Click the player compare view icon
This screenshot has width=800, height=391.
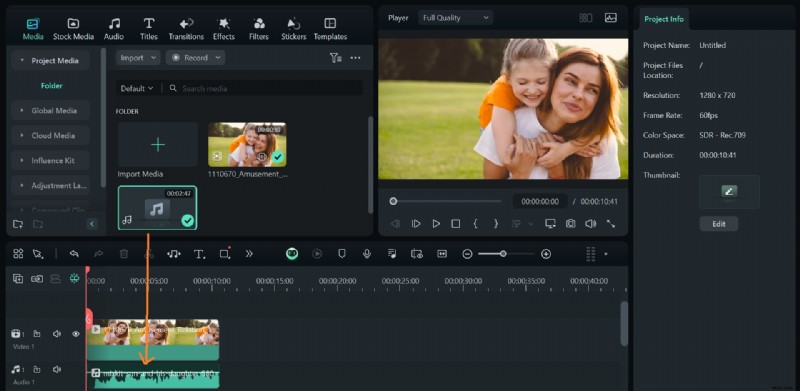[x=586, y=18]
